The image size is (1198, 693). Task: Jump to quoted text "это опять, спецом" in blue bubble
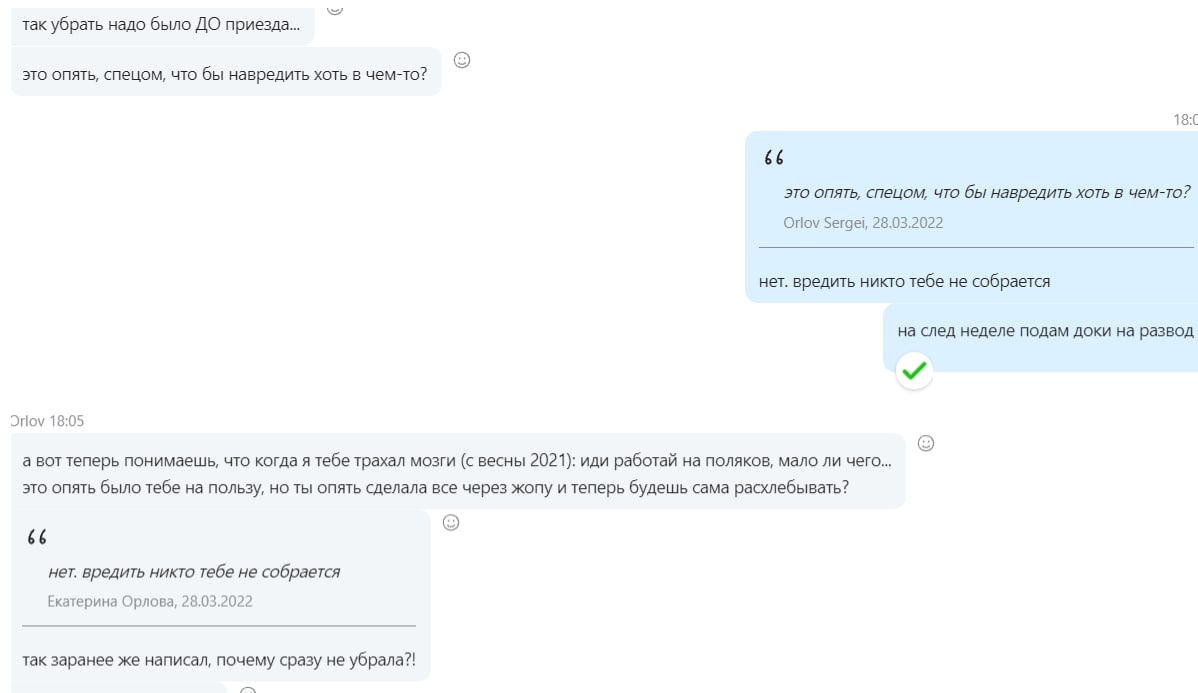coord(986,193)
